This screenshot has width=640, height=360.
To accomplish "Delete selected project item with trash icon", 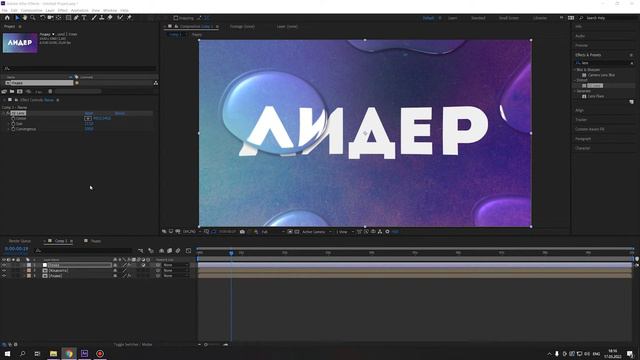I will click(x=50, y=91).
